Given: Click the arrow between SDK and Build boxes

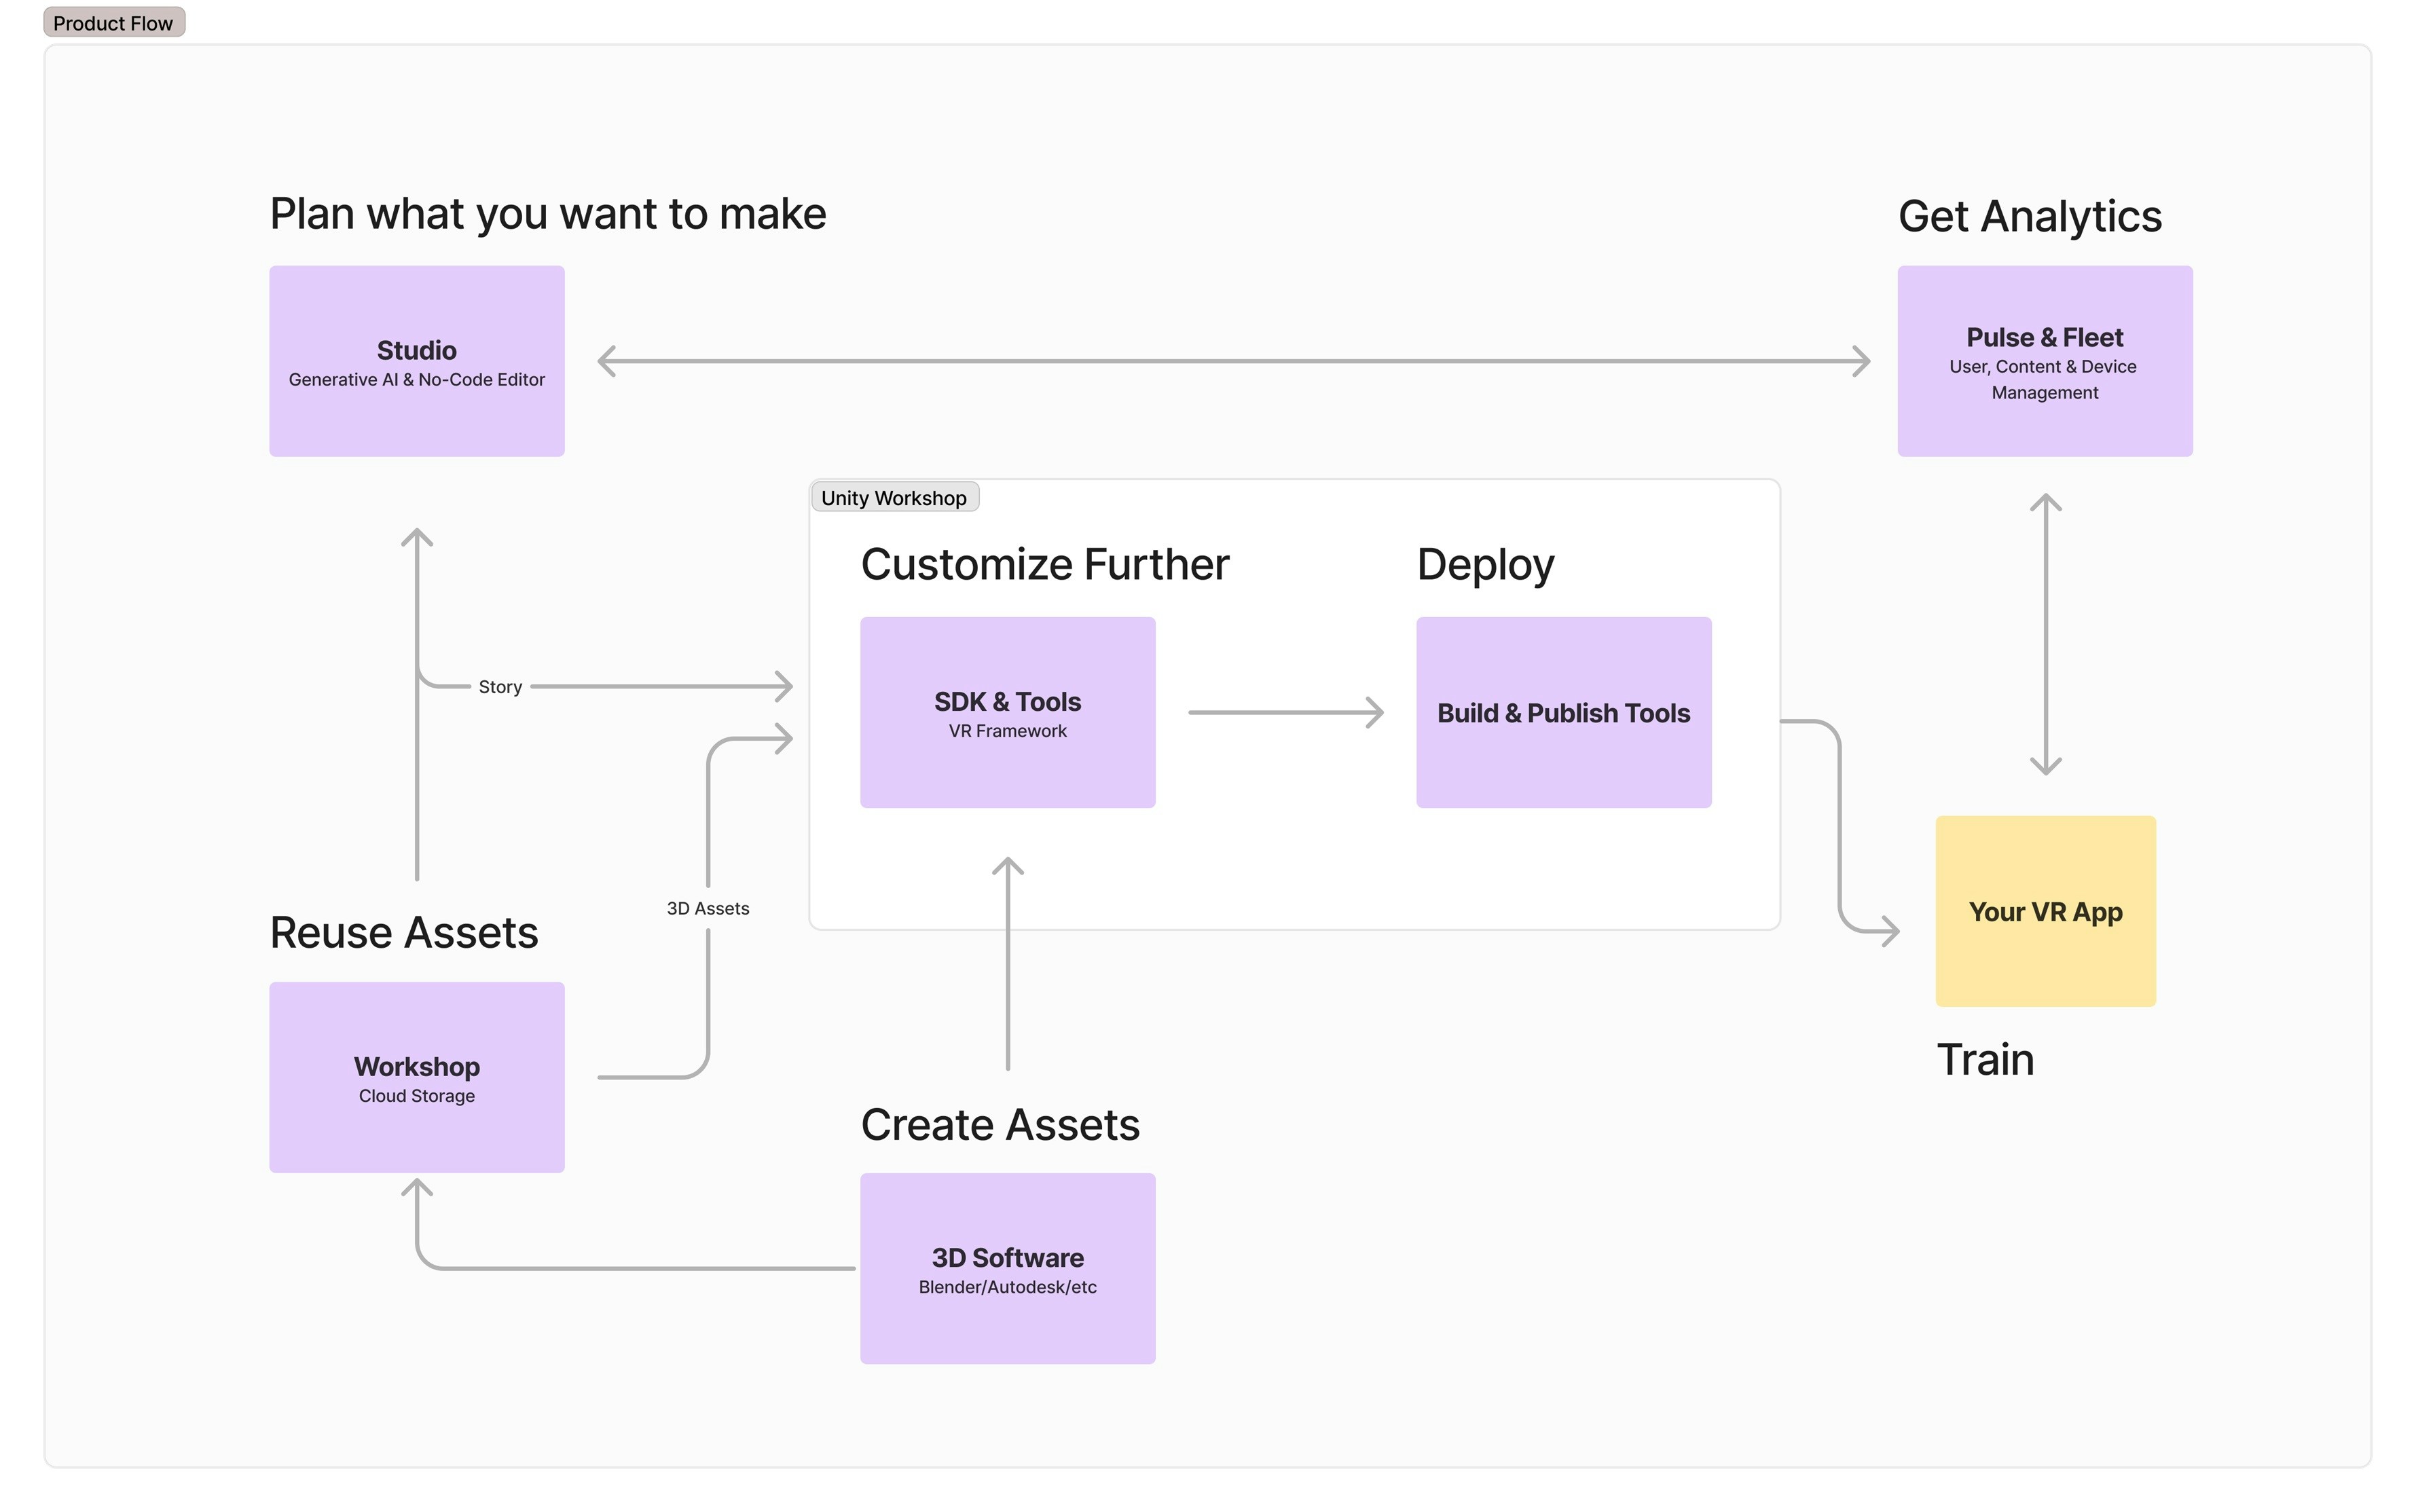Looking at the screenshot, I should [1285, 712].
